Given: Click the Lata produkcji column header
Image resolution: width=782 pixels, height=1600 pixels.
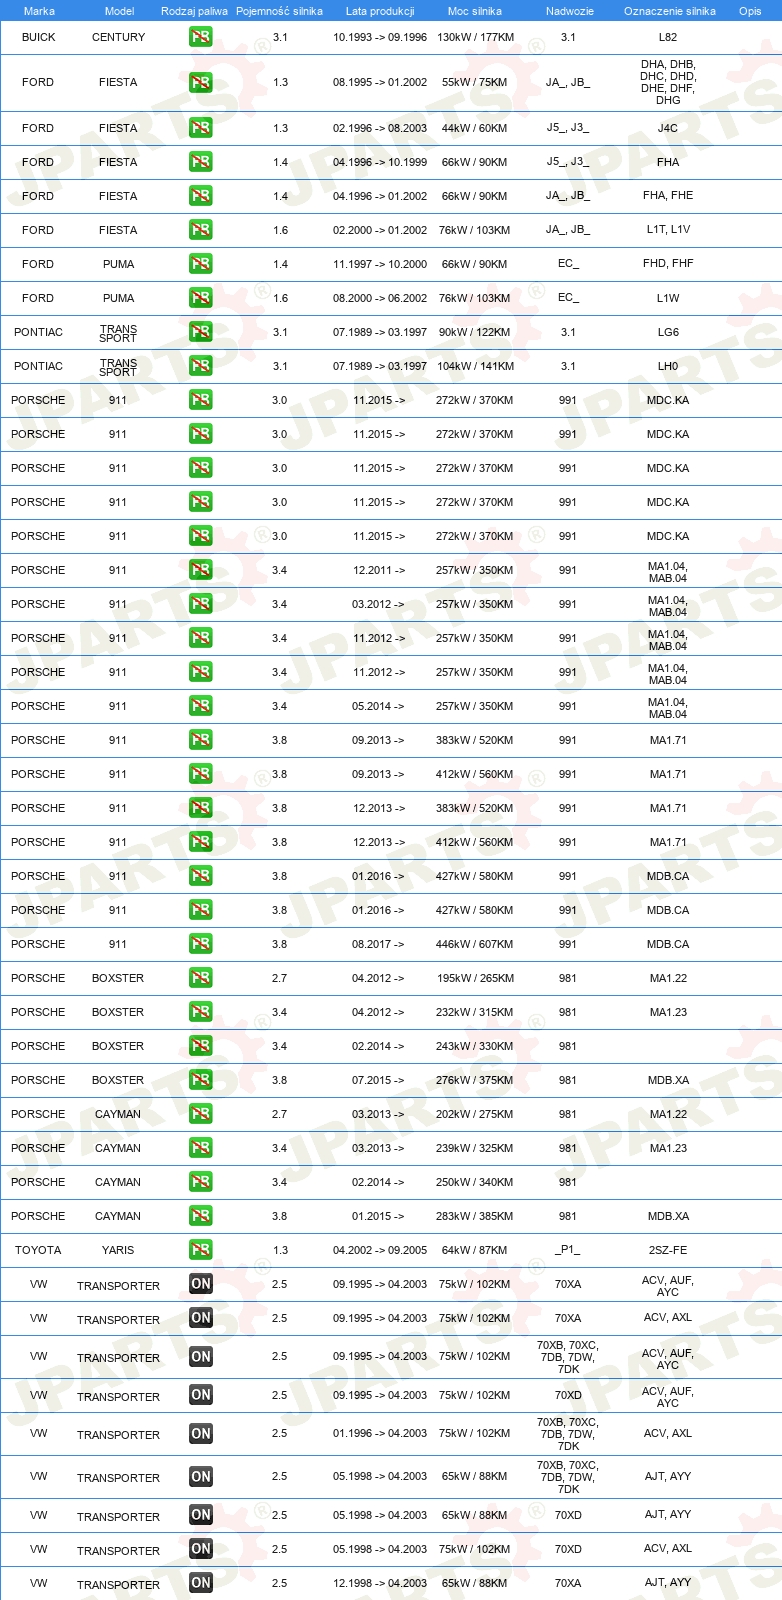Looking at the screenshot, I should pos(380,11).
